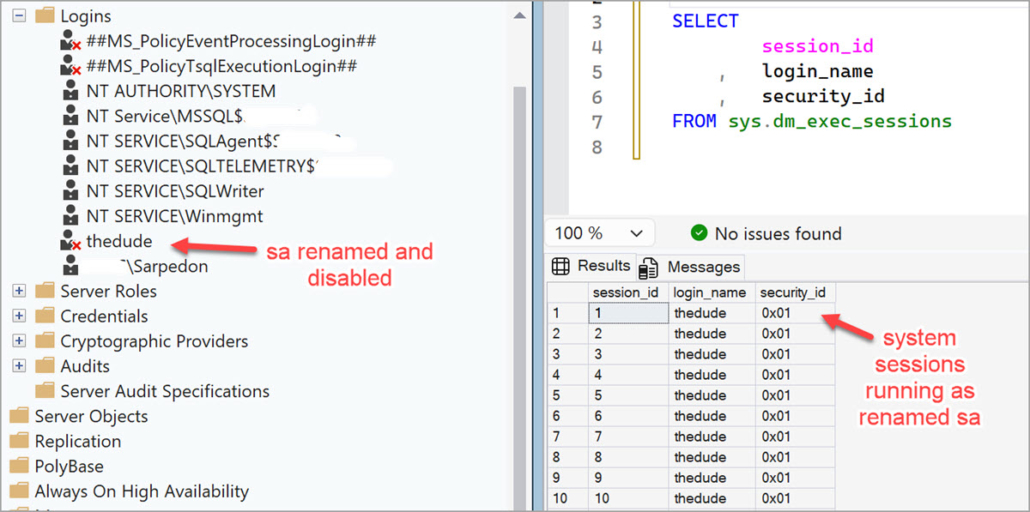This screenshot has width=1030, height=512.
Task: Select login_name cell in row 3
Action: (712, 354)
